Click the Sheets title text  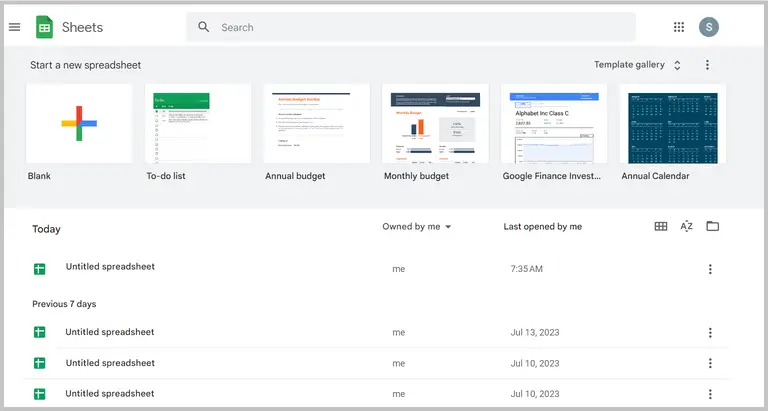pos(82,27)
